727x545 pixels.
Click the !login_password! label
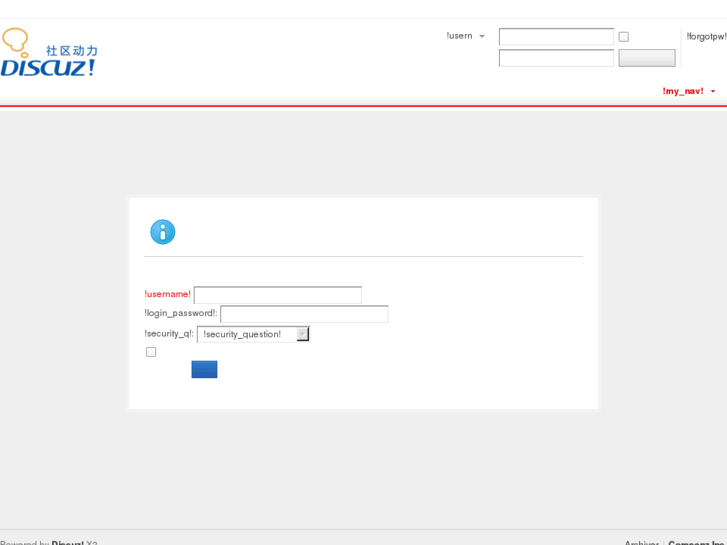(x=180, y=313)
